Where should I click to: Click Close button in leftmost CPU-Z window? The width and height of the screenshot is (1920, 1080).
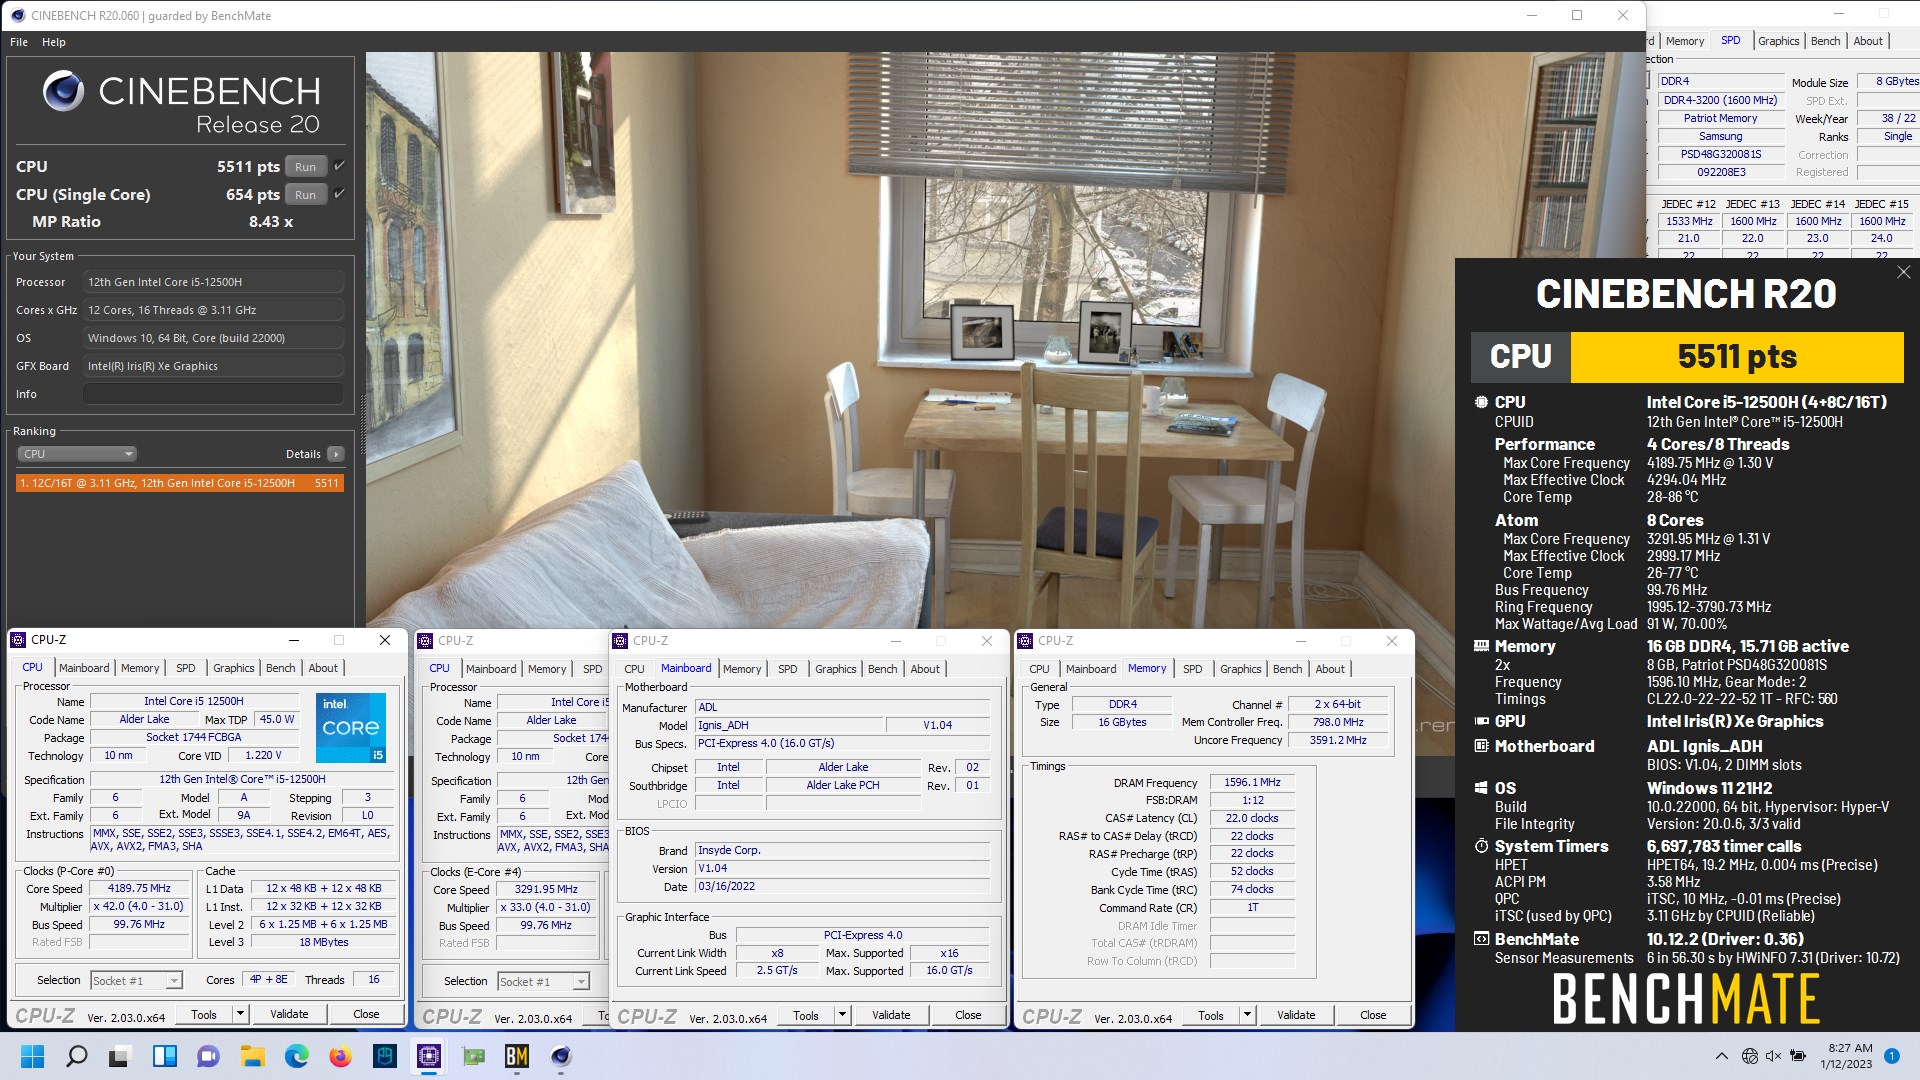pos(366,1014)
